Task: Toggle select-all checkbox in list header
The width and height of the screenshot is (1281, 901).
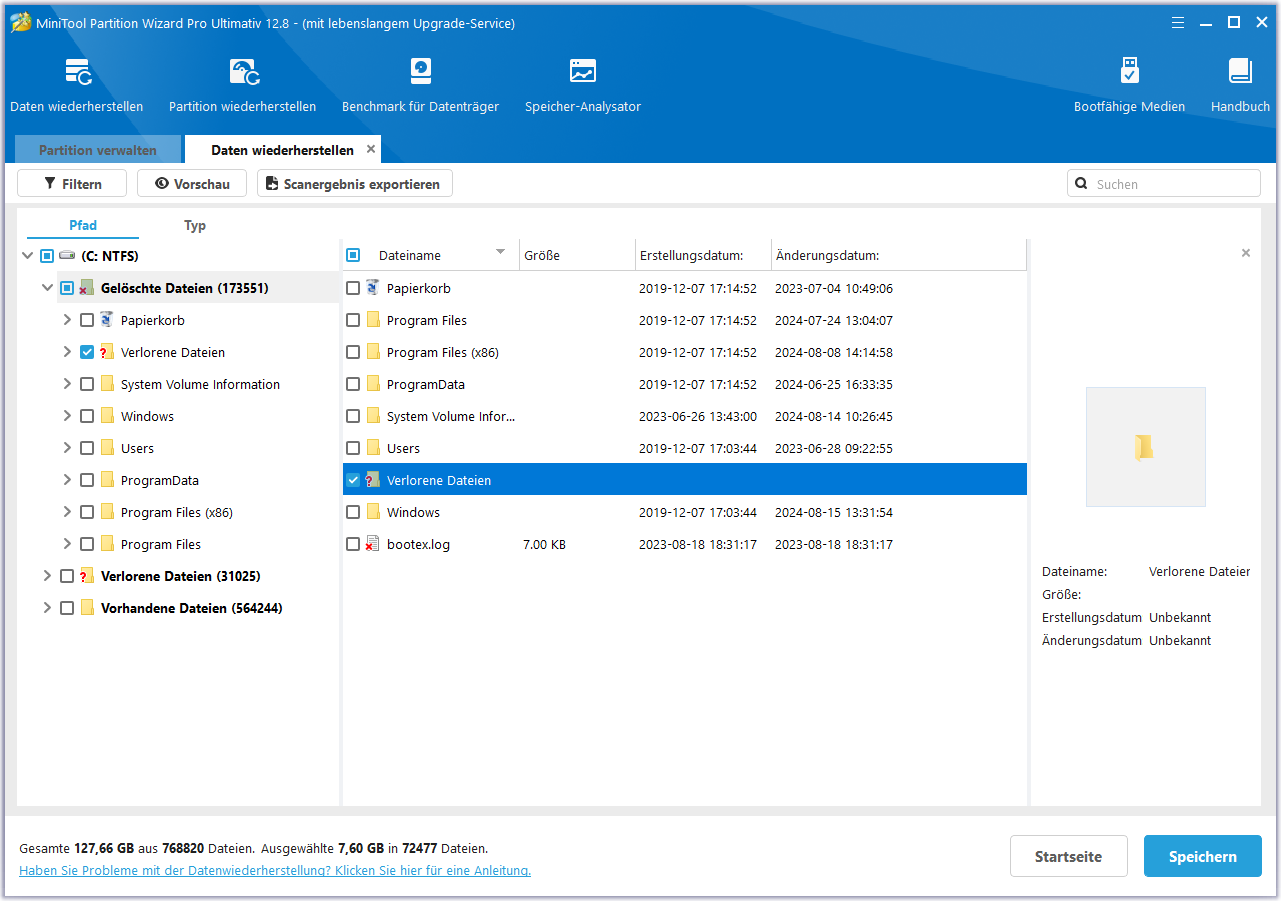Action: [353, 255]
